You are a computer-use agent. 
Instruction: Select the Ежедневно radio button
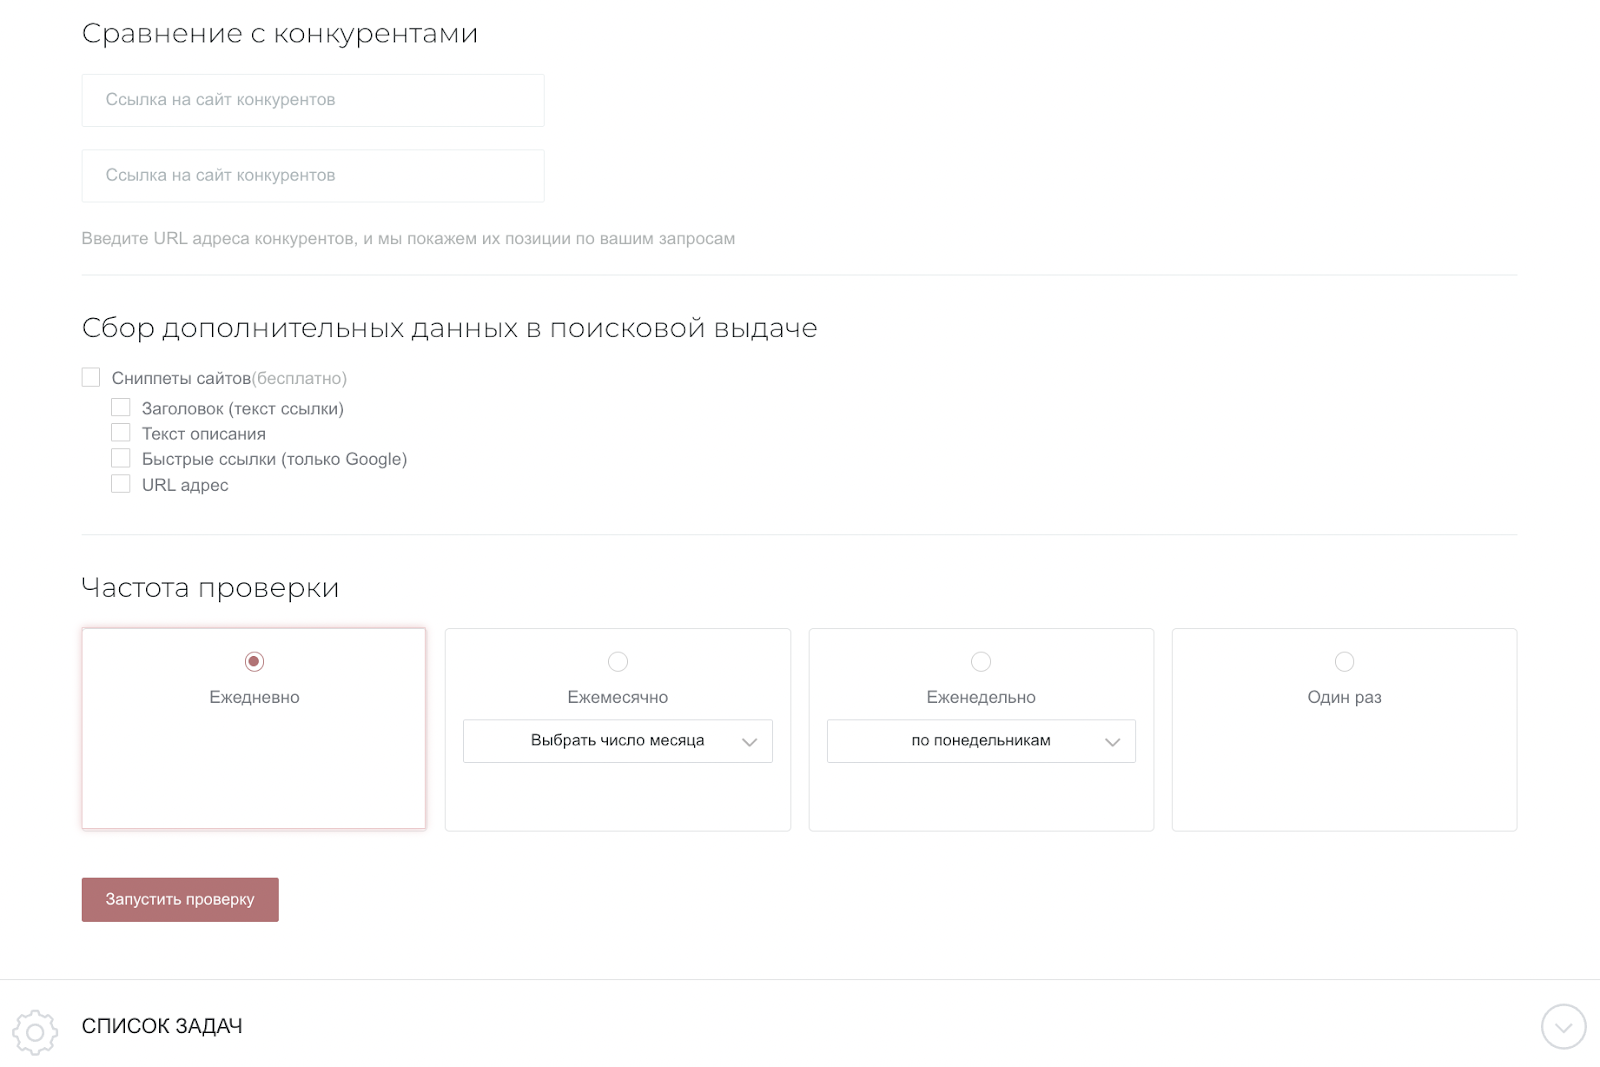pos(254,661)
